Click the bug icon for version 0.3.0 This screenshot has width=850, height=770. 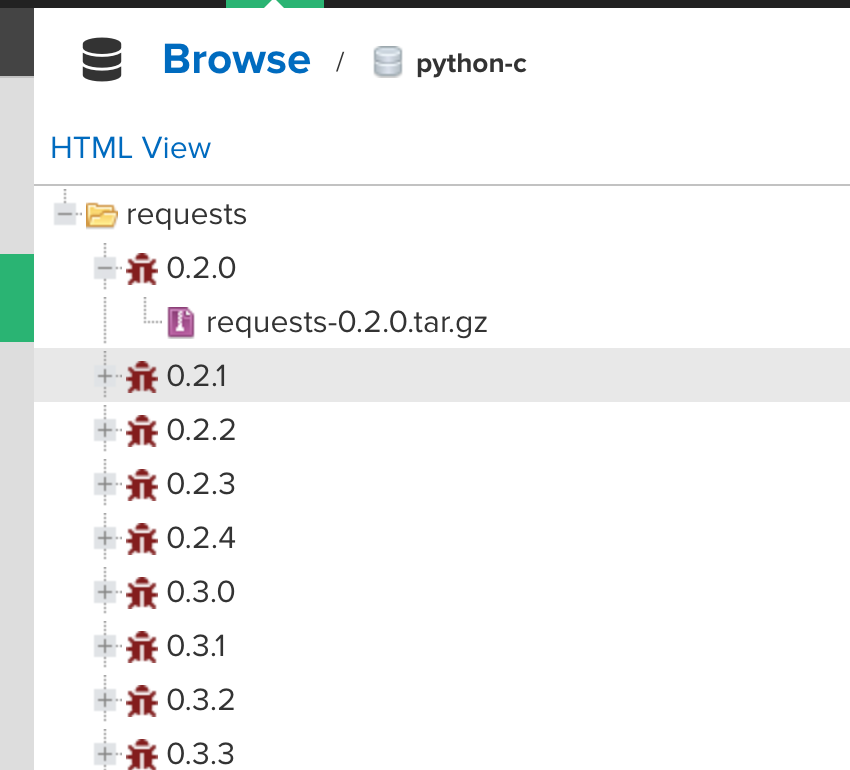click(x=142, y=592)
